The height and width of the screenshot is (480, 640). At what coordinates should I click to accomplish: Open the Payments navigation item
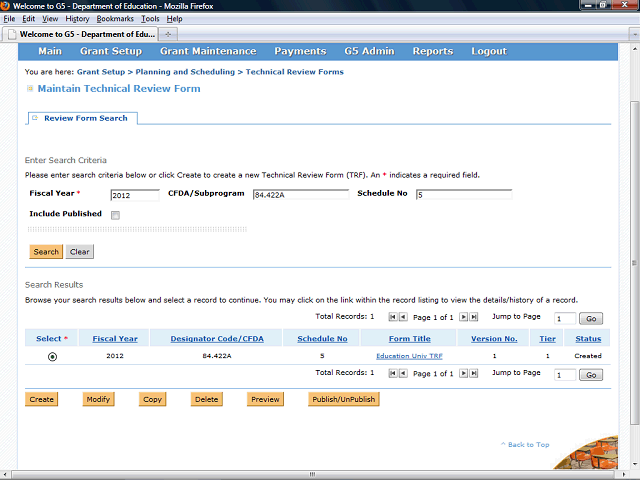point(300,51)
